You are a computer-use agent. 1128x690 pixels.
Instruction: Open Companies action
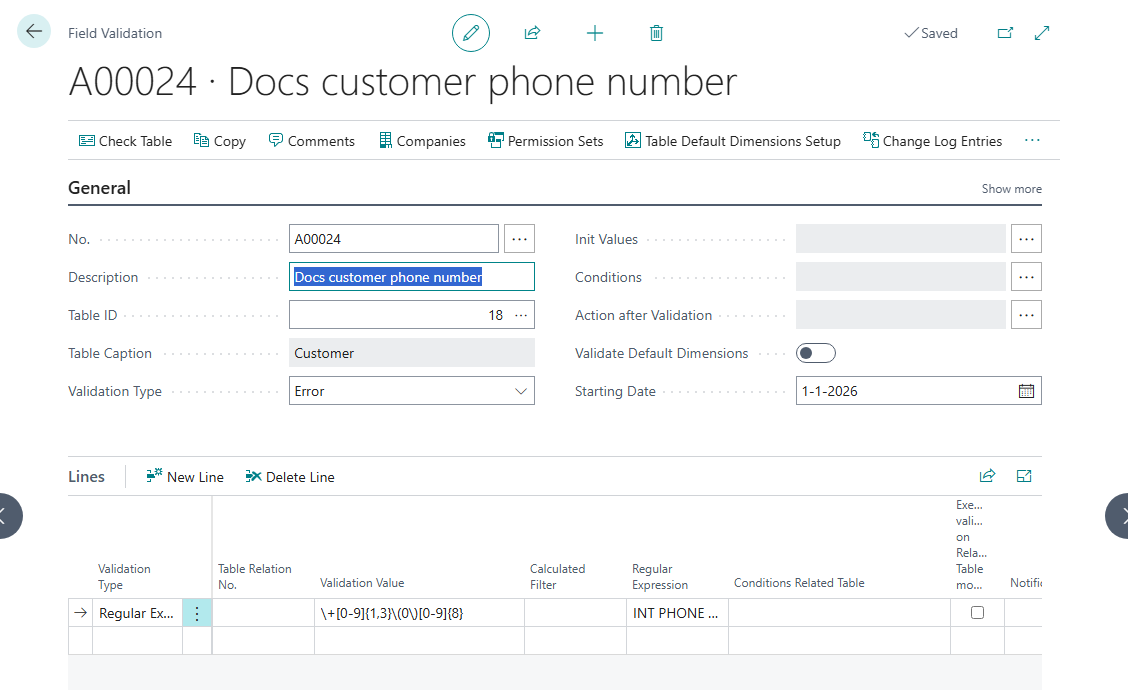tap(422, 141)
